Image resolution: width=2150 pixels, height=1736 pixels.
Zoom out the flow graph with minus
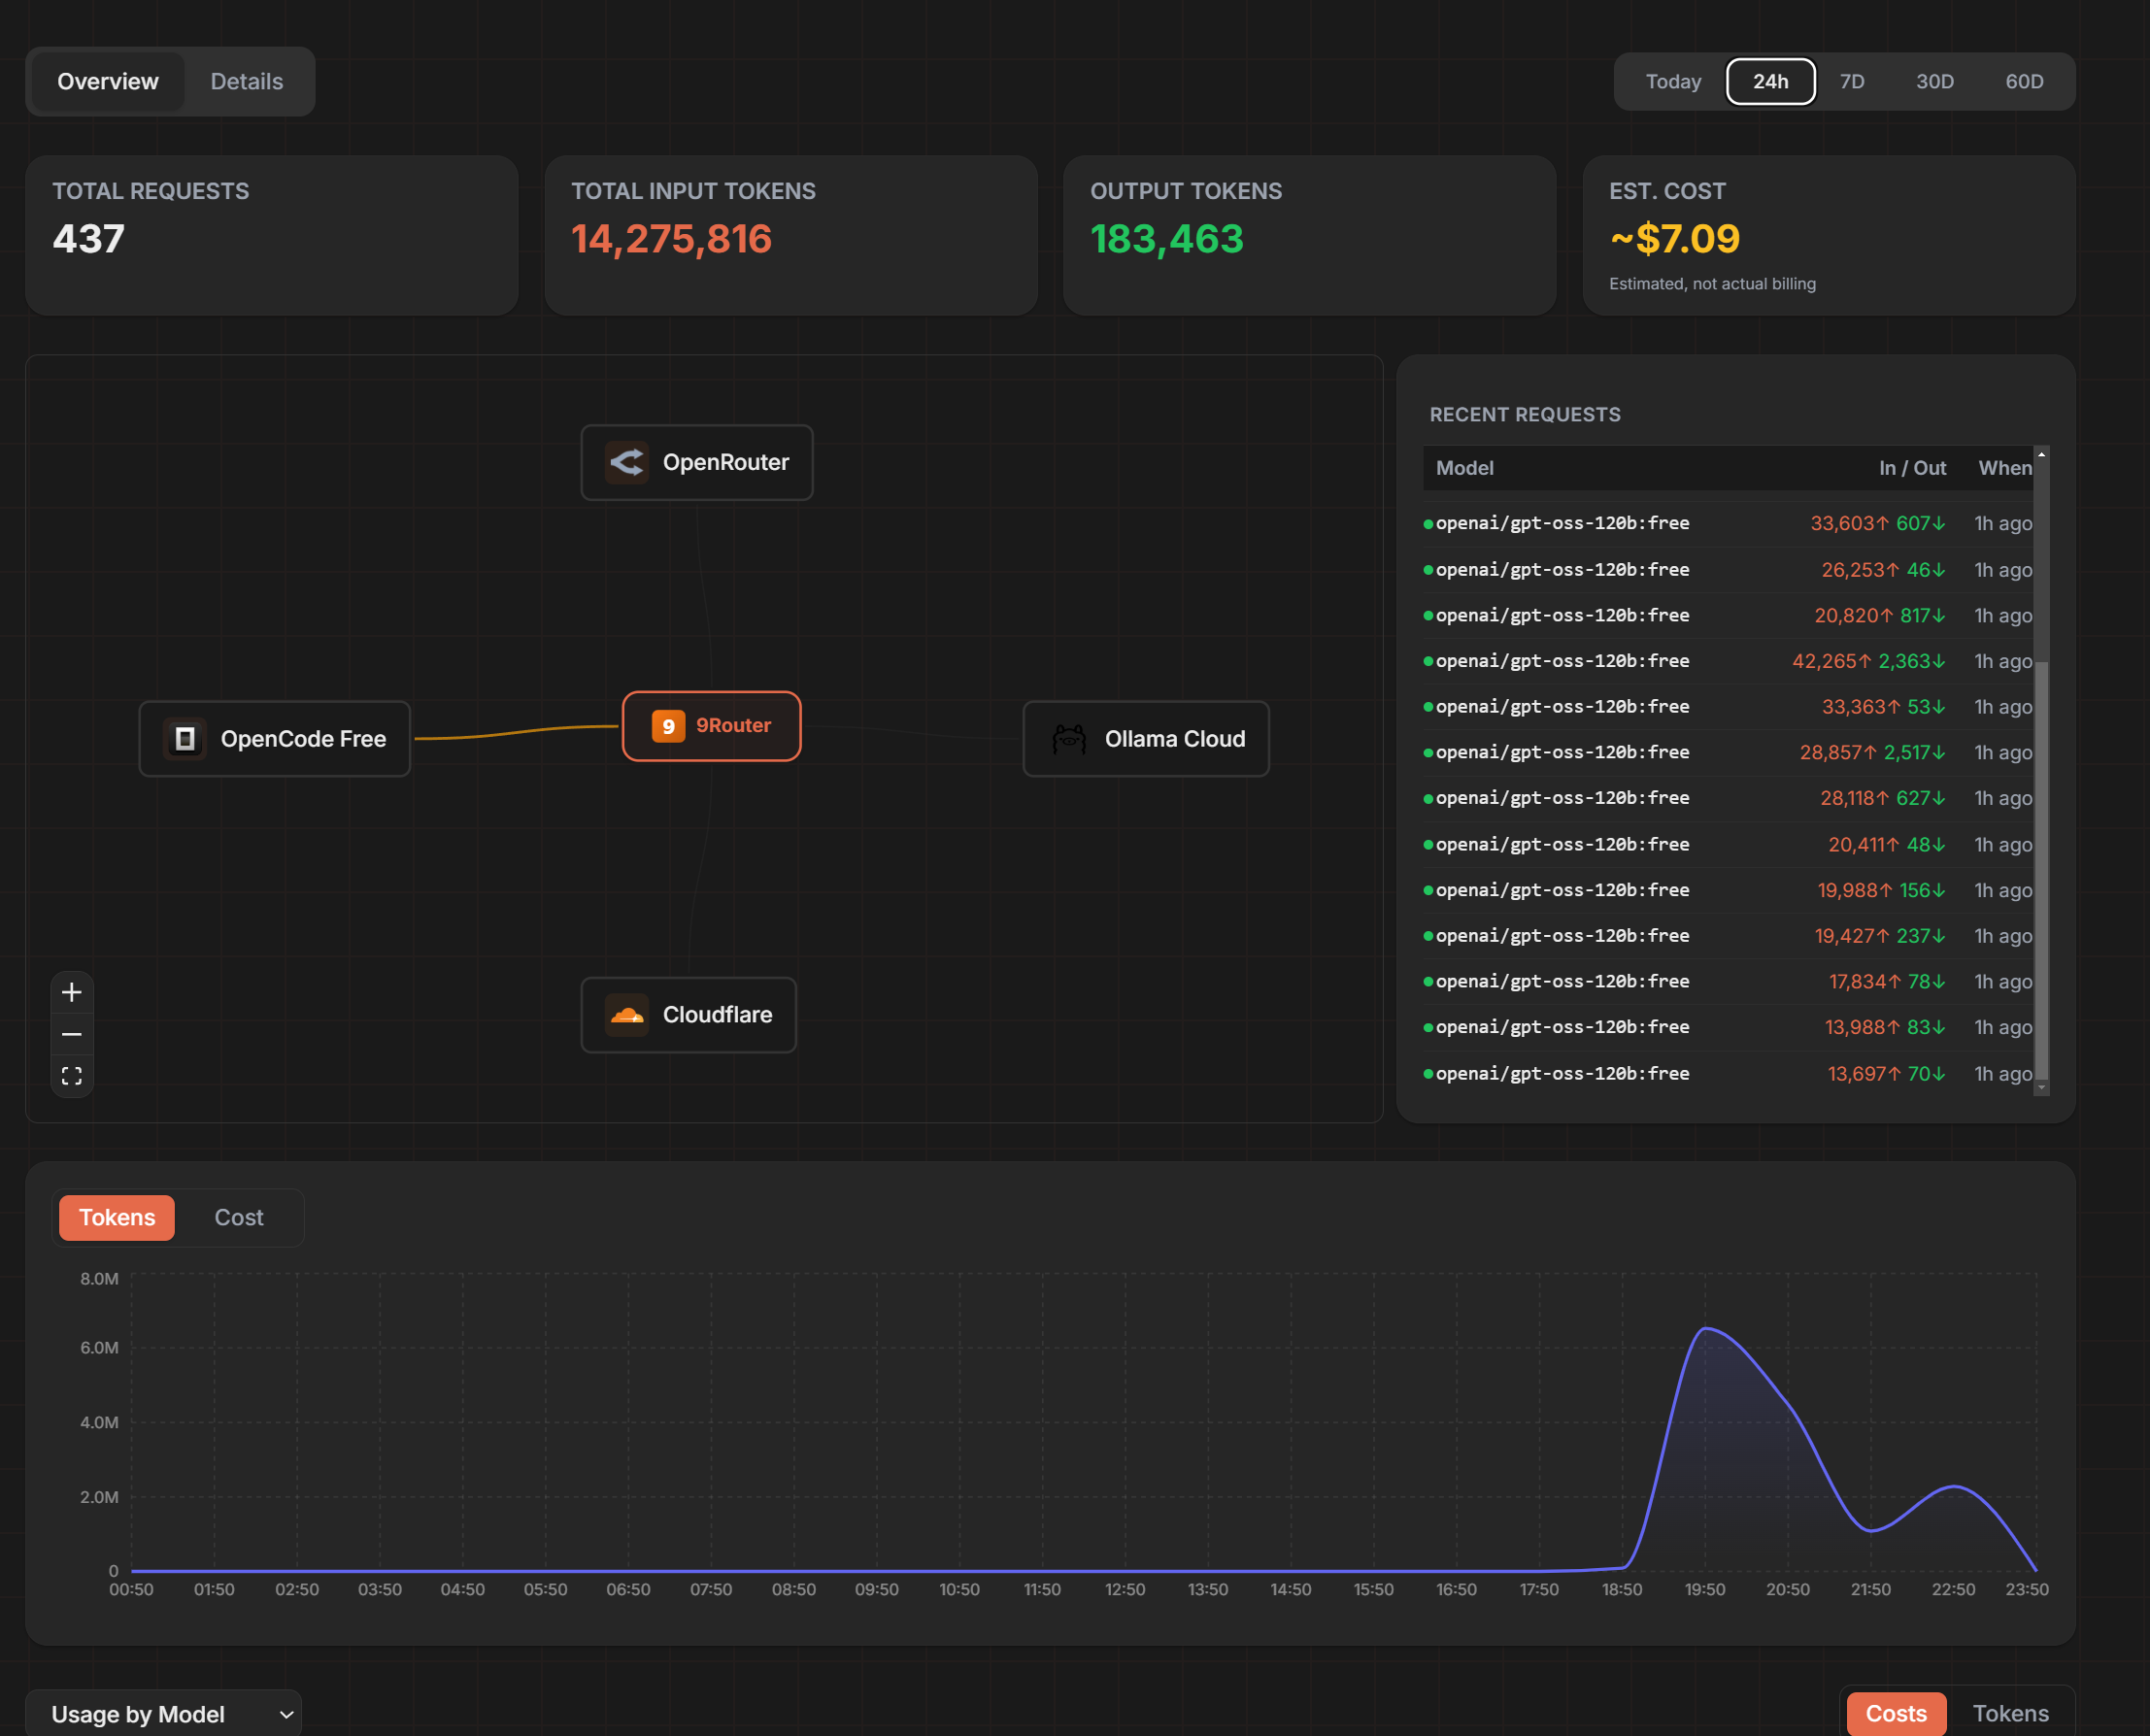pos(72,1034)
